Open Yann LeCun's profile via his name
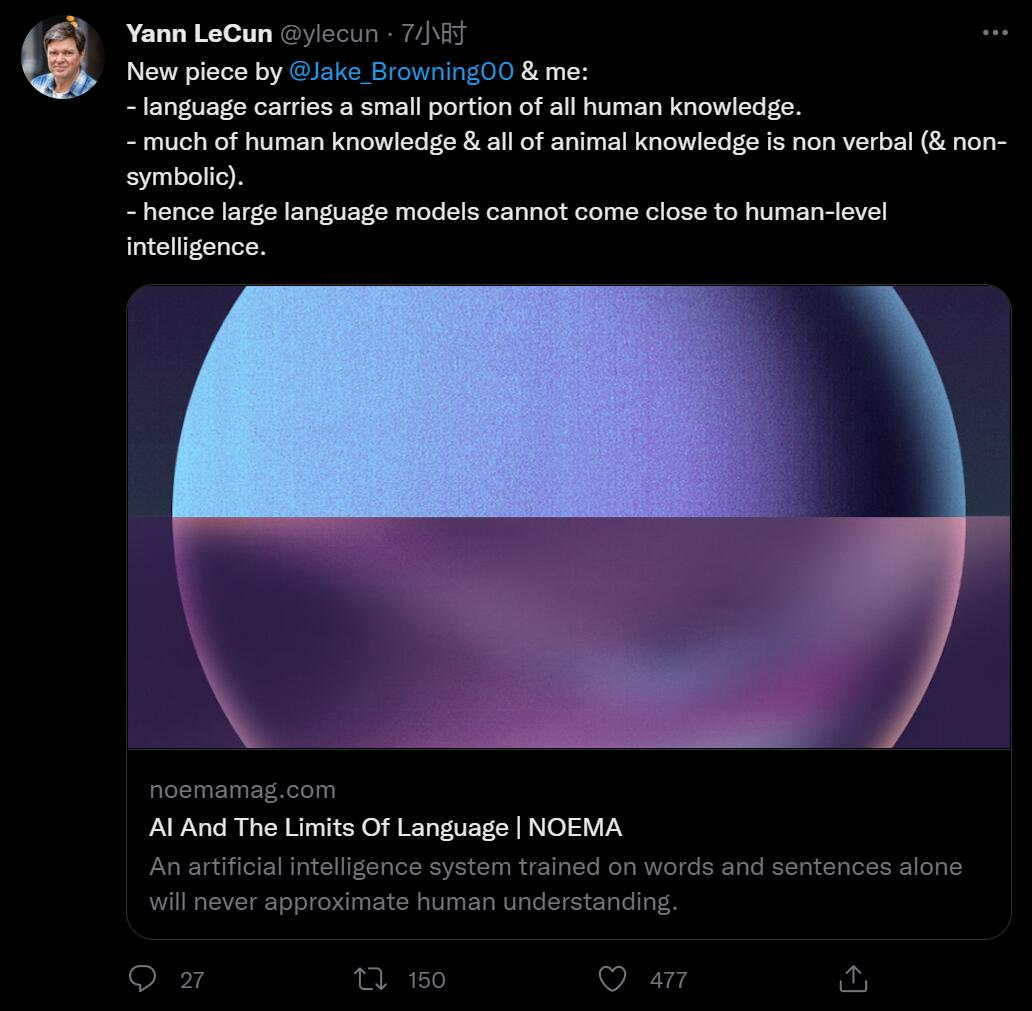 pos(198,32)
